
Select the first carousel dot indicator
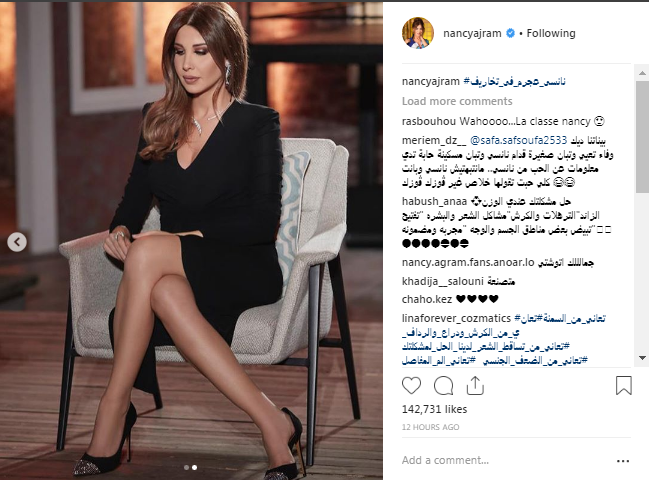[187, 467]
